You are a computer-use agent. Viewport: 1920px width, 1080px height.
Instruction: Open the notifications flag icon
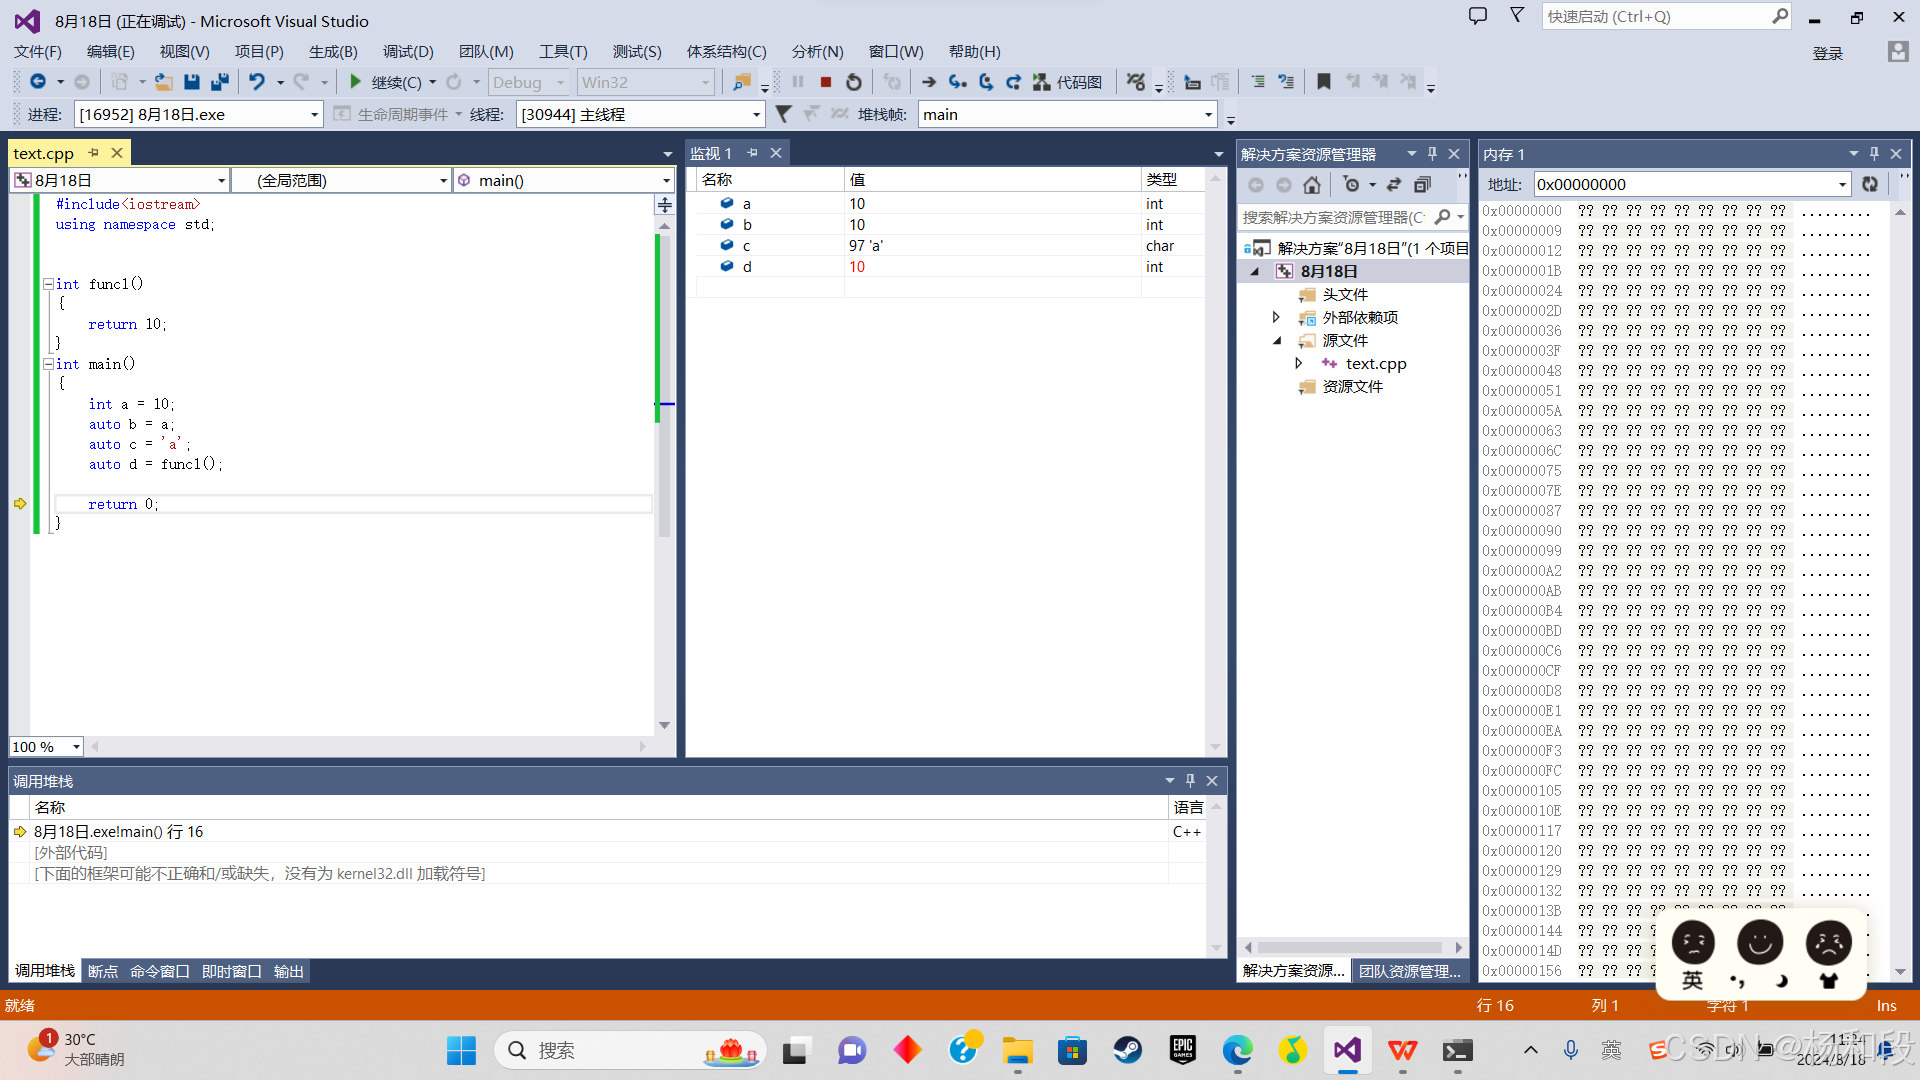click(1517, 16)
